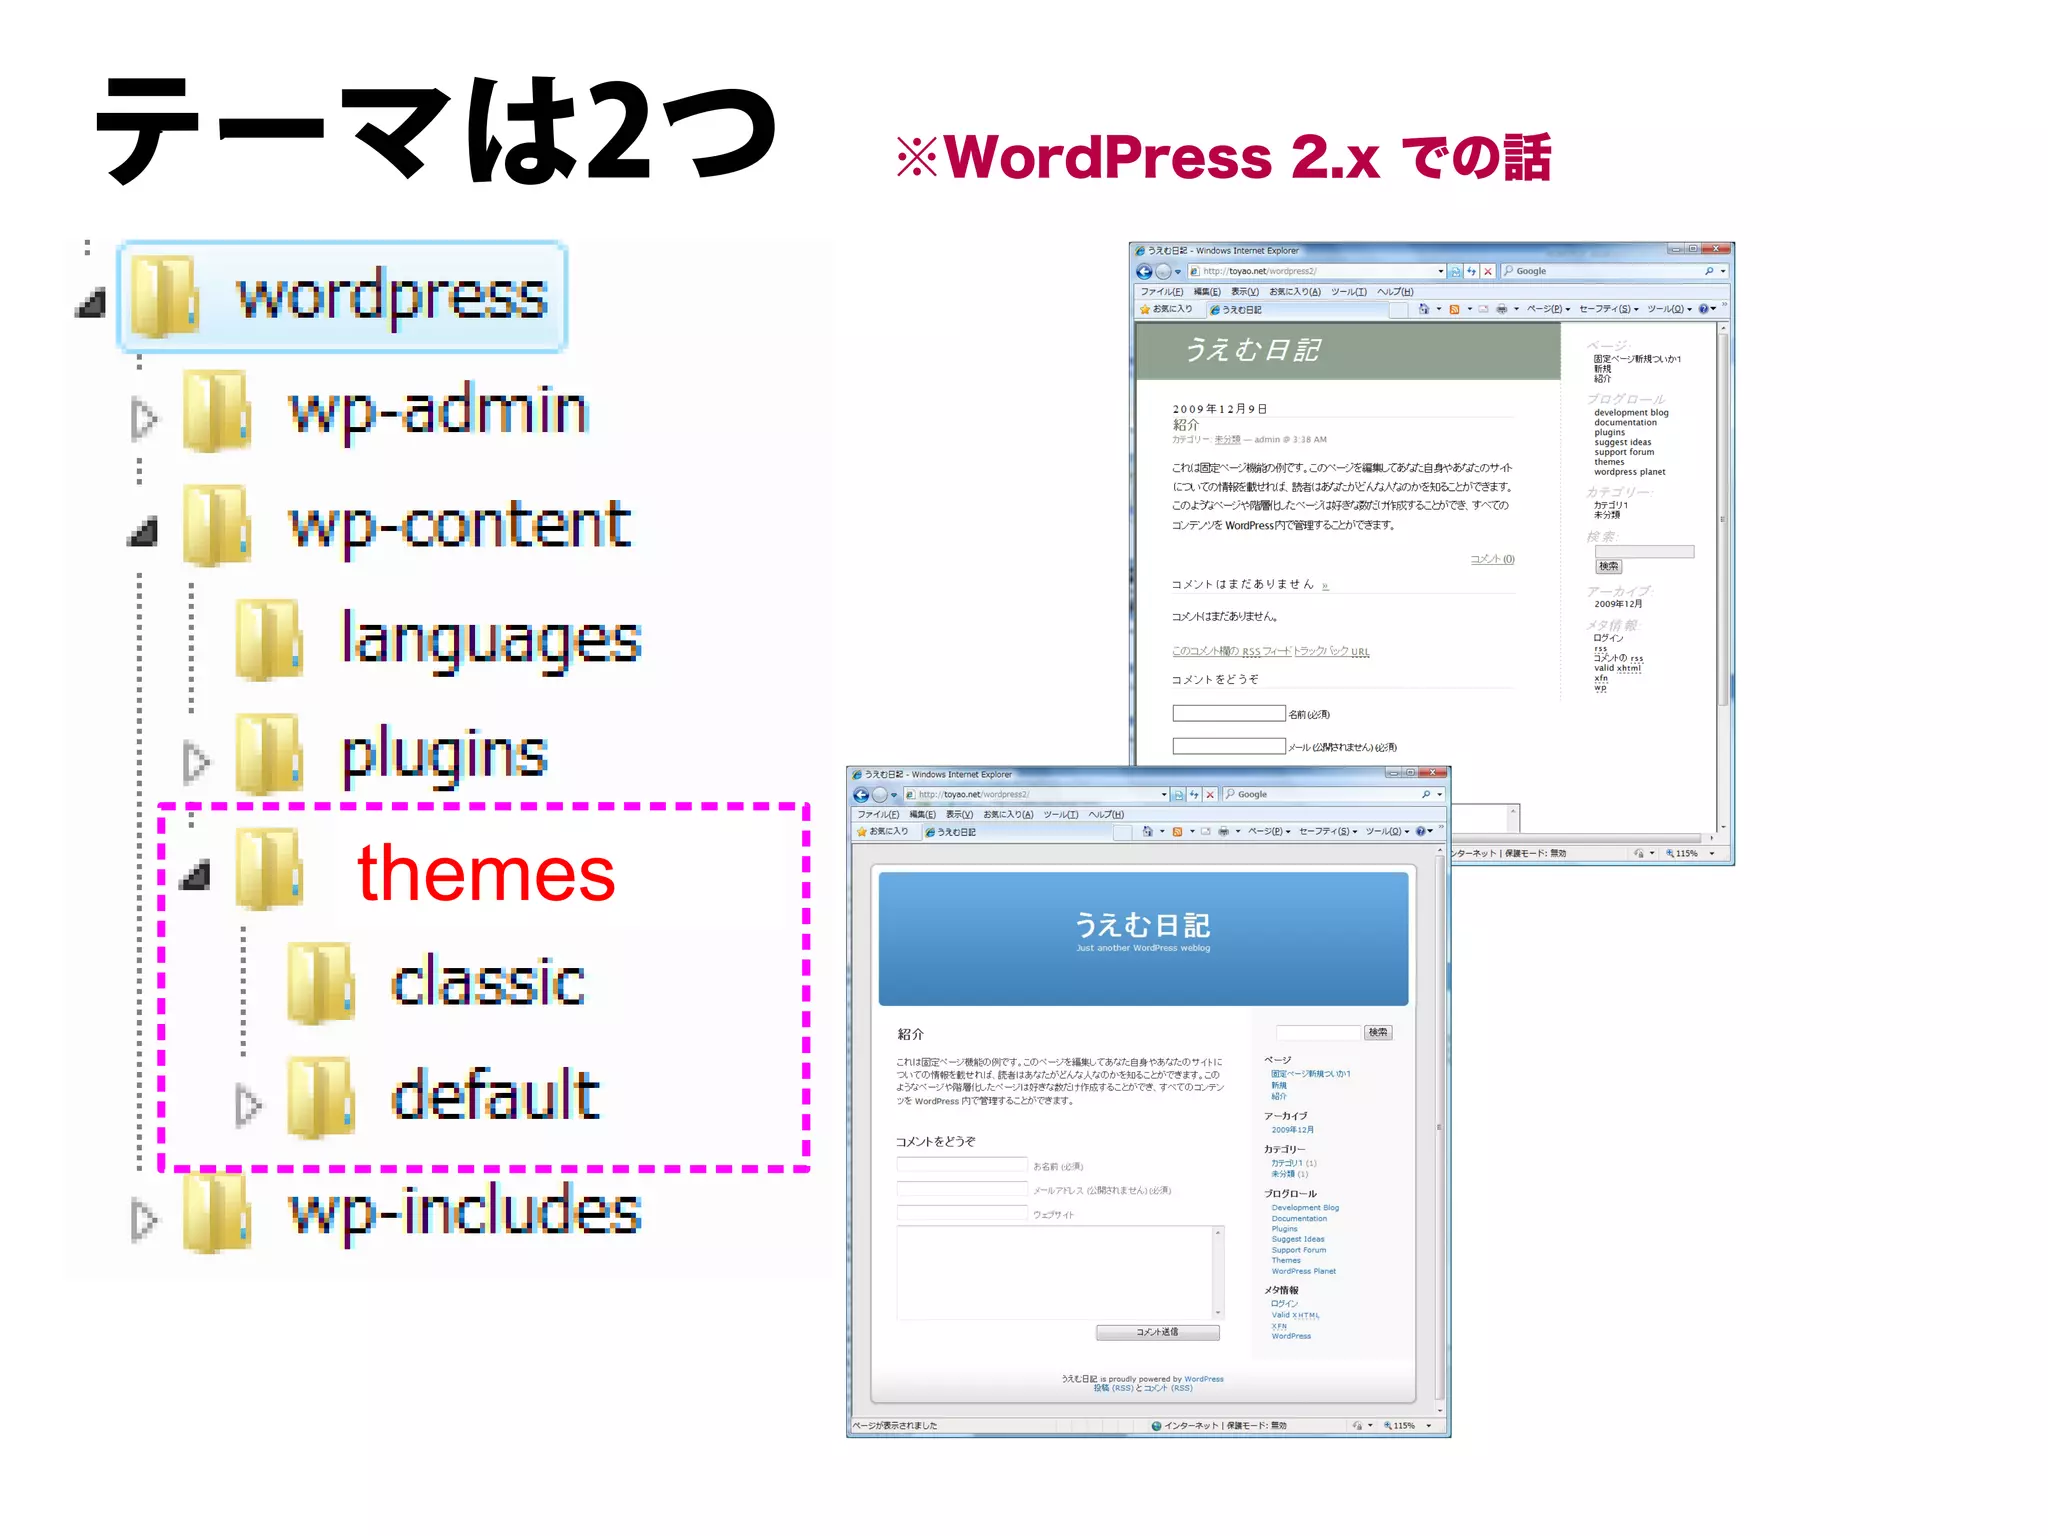Select the themes folder icon

coord(268,868)
